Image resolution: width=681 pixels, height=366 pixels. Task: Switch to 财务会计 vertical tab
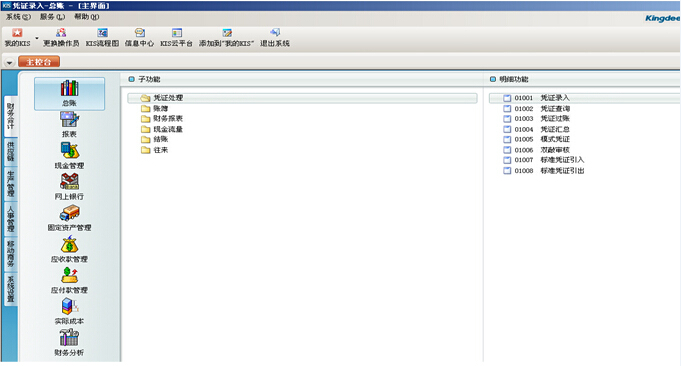10,116
